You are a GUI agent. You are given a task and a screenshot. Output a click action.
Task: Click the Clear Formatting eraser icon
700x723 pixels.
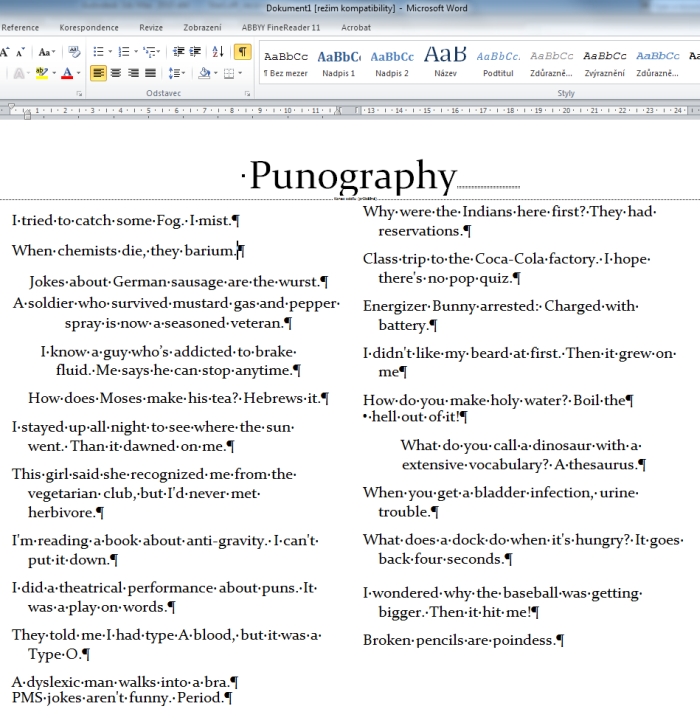[x=74, y=52]
